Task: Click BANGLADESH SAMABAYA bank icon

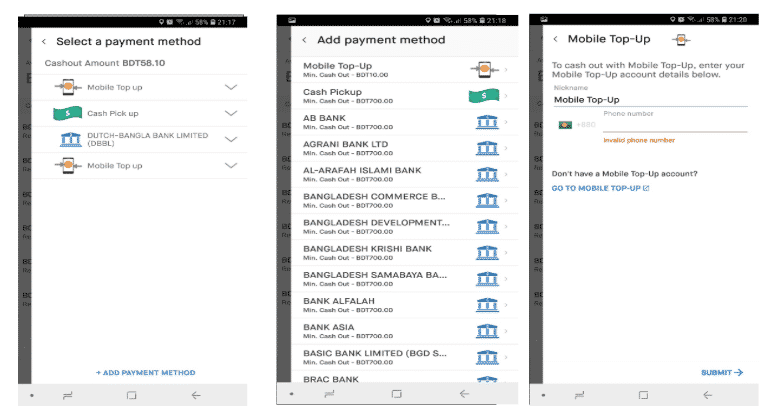Action: tap(487, 279)
